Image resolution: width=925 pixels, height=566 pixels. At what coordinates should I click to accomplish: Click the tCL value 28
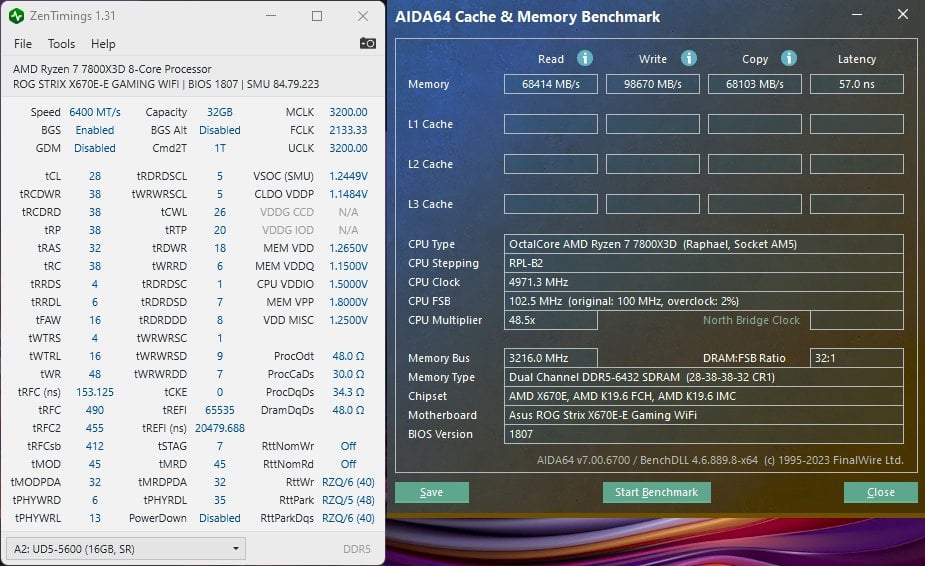coord(94,176)
